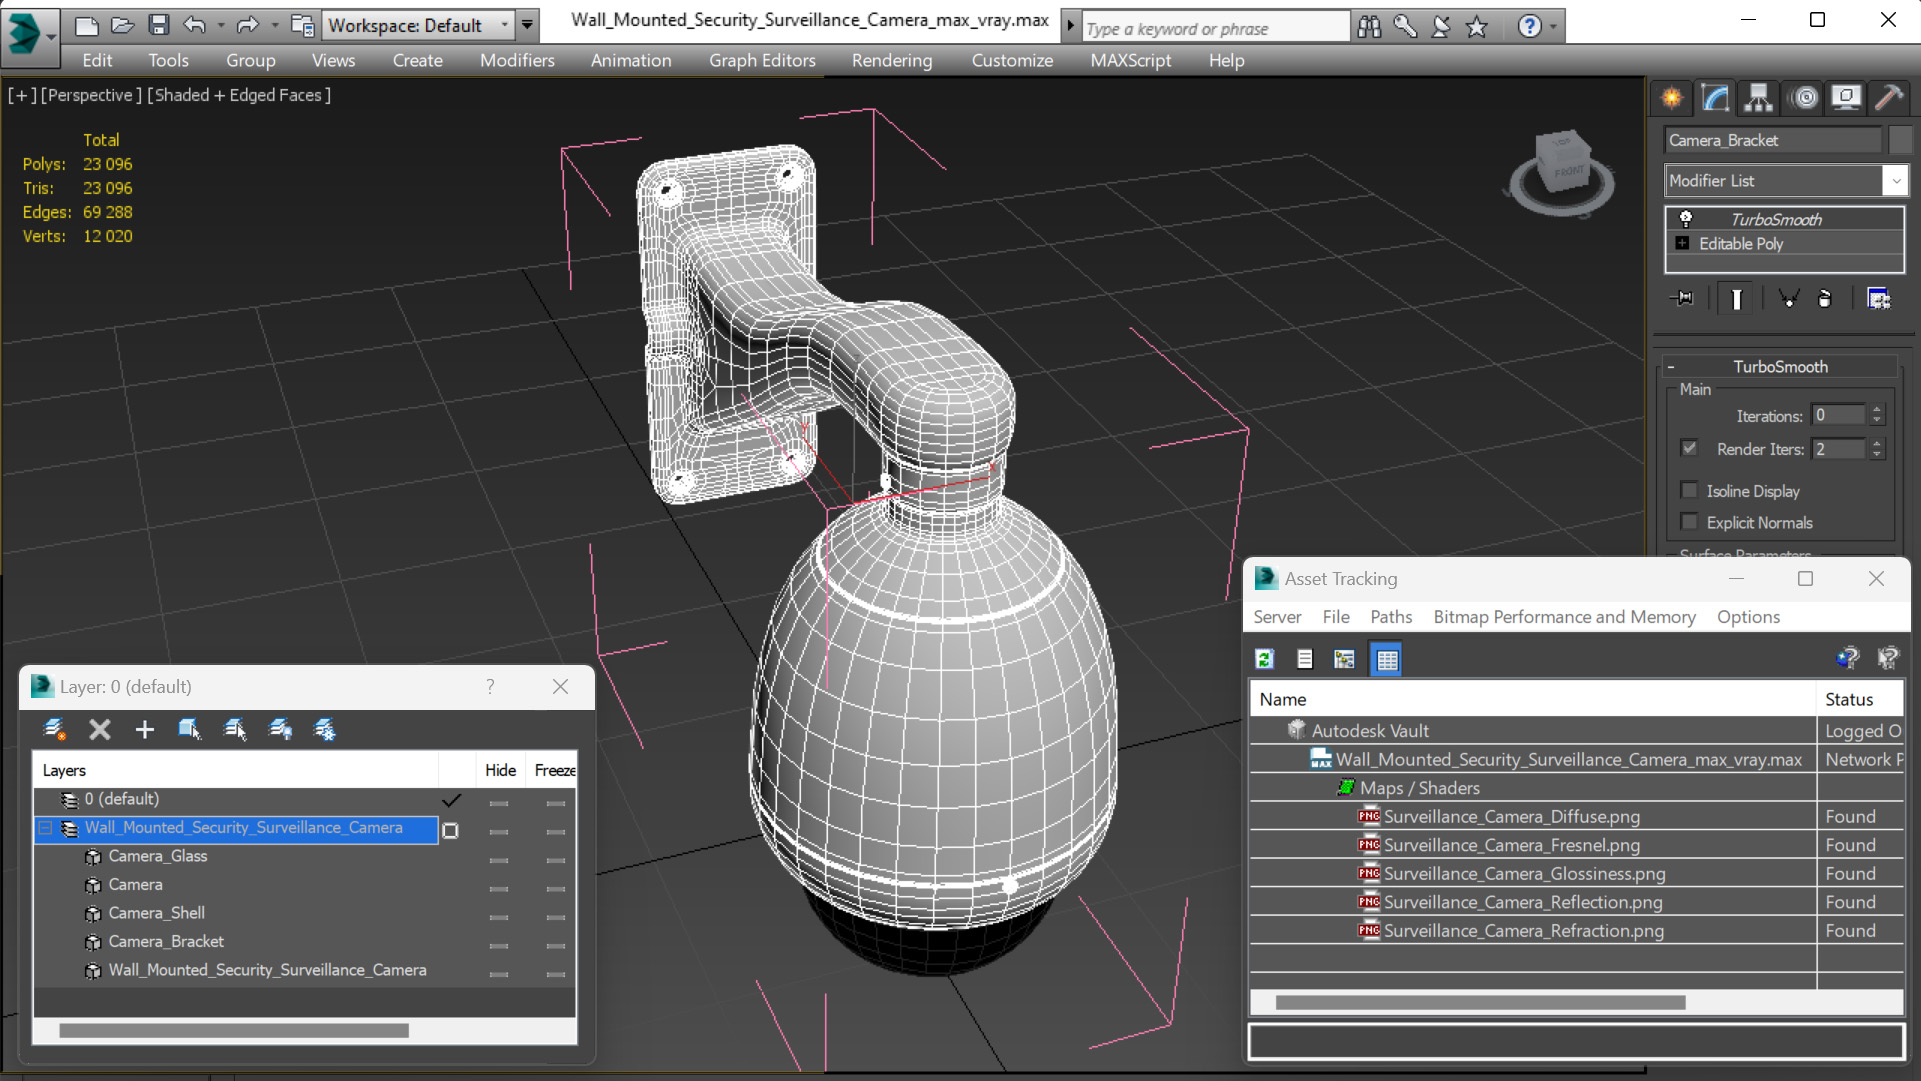Screen dimensions: 1921x1081
Task: Click the Remove Modifier trash icon
Action: [x=1825, y=298]
